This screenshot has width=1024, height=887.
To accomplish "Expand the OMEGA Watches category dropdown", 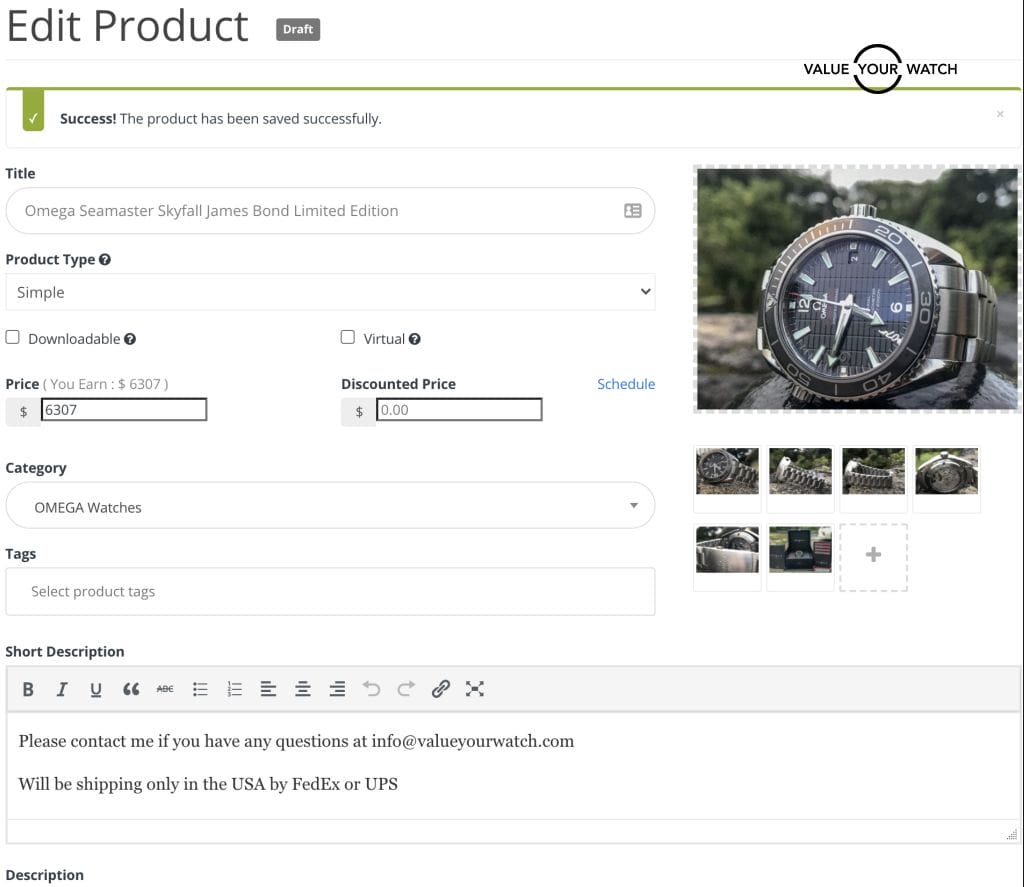I will [x=330, y=506].
